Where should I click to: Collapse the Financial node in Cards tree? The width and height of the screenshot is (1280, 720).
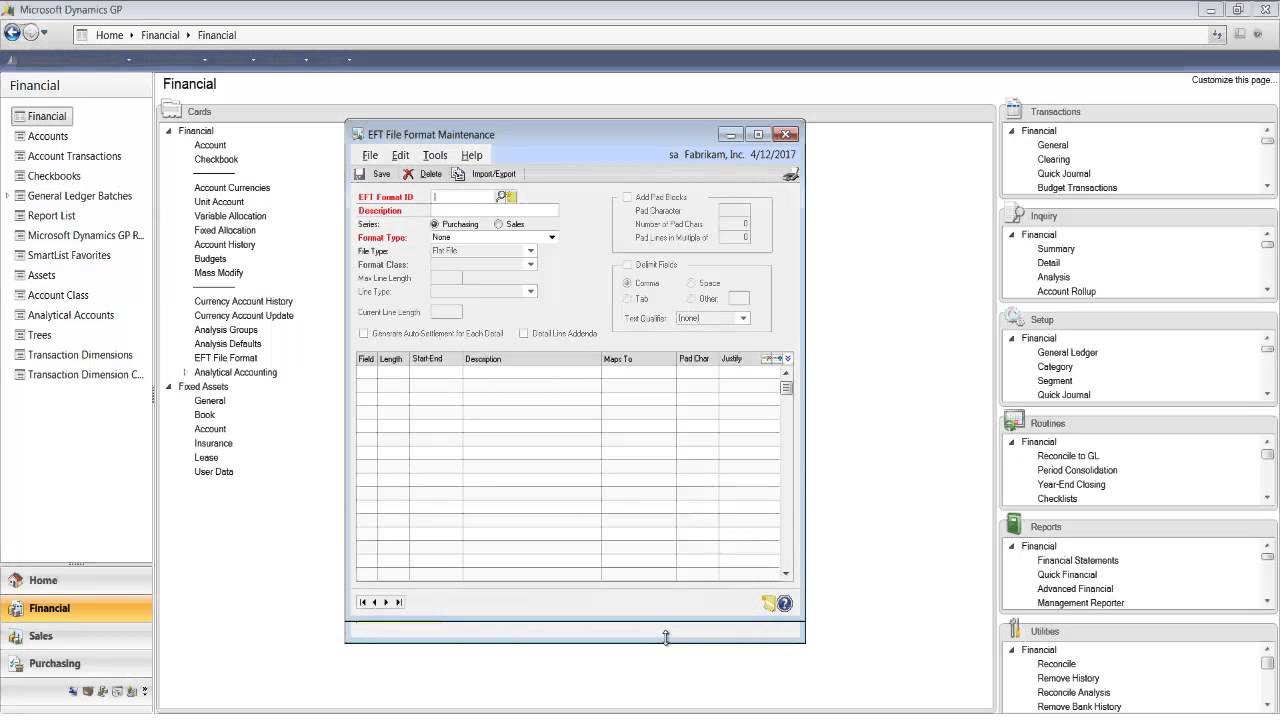pyautogui.click(x=169, y=131)
